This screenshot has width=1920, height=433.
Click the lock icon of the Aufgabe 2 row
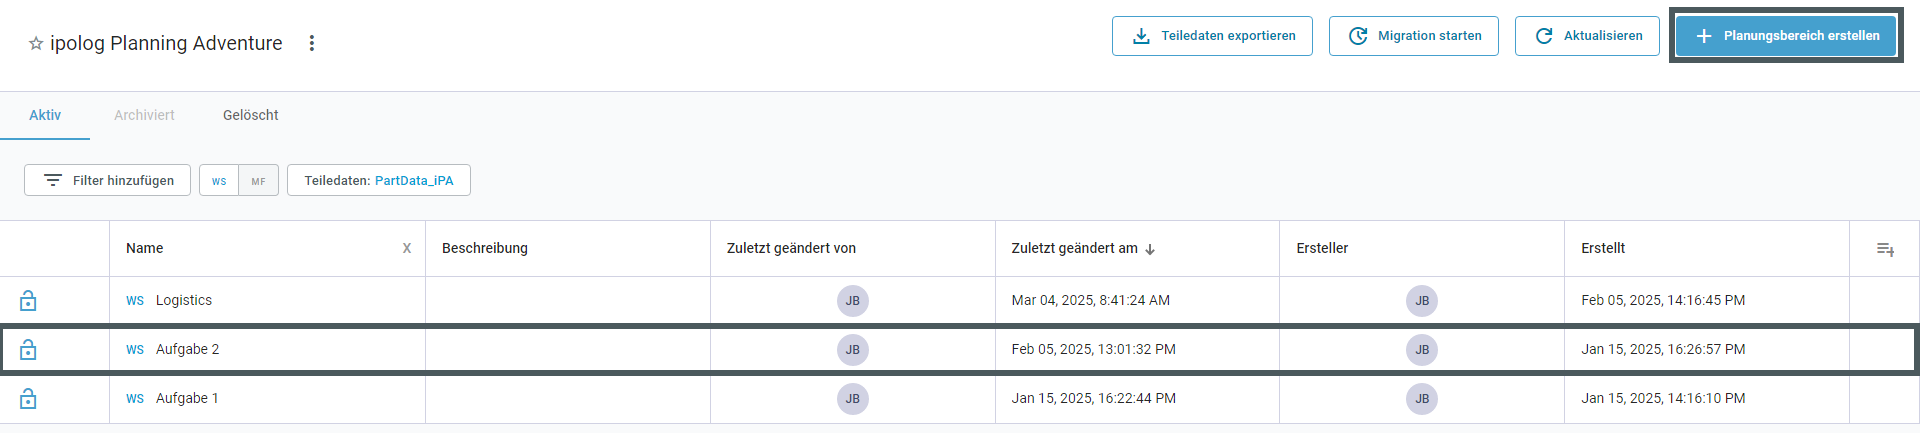[x=28, y=349]
